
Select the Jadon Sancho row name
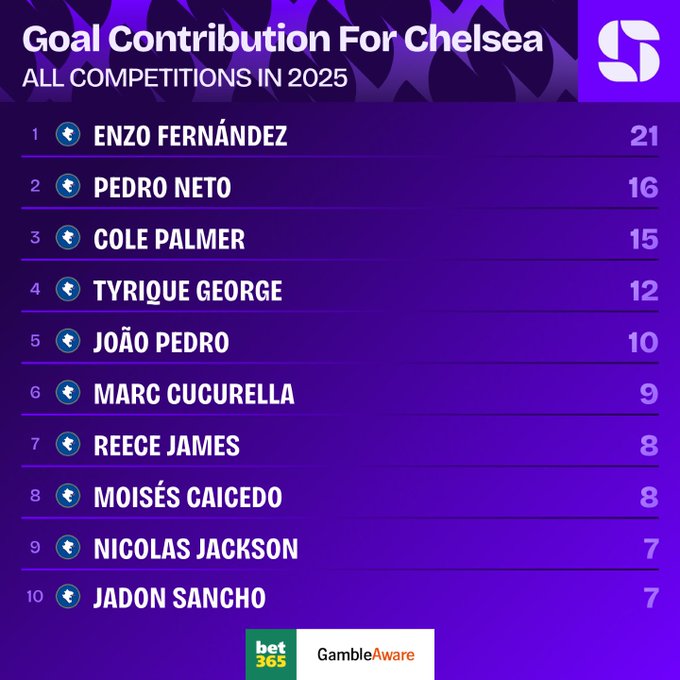click(x=179, y=599)
